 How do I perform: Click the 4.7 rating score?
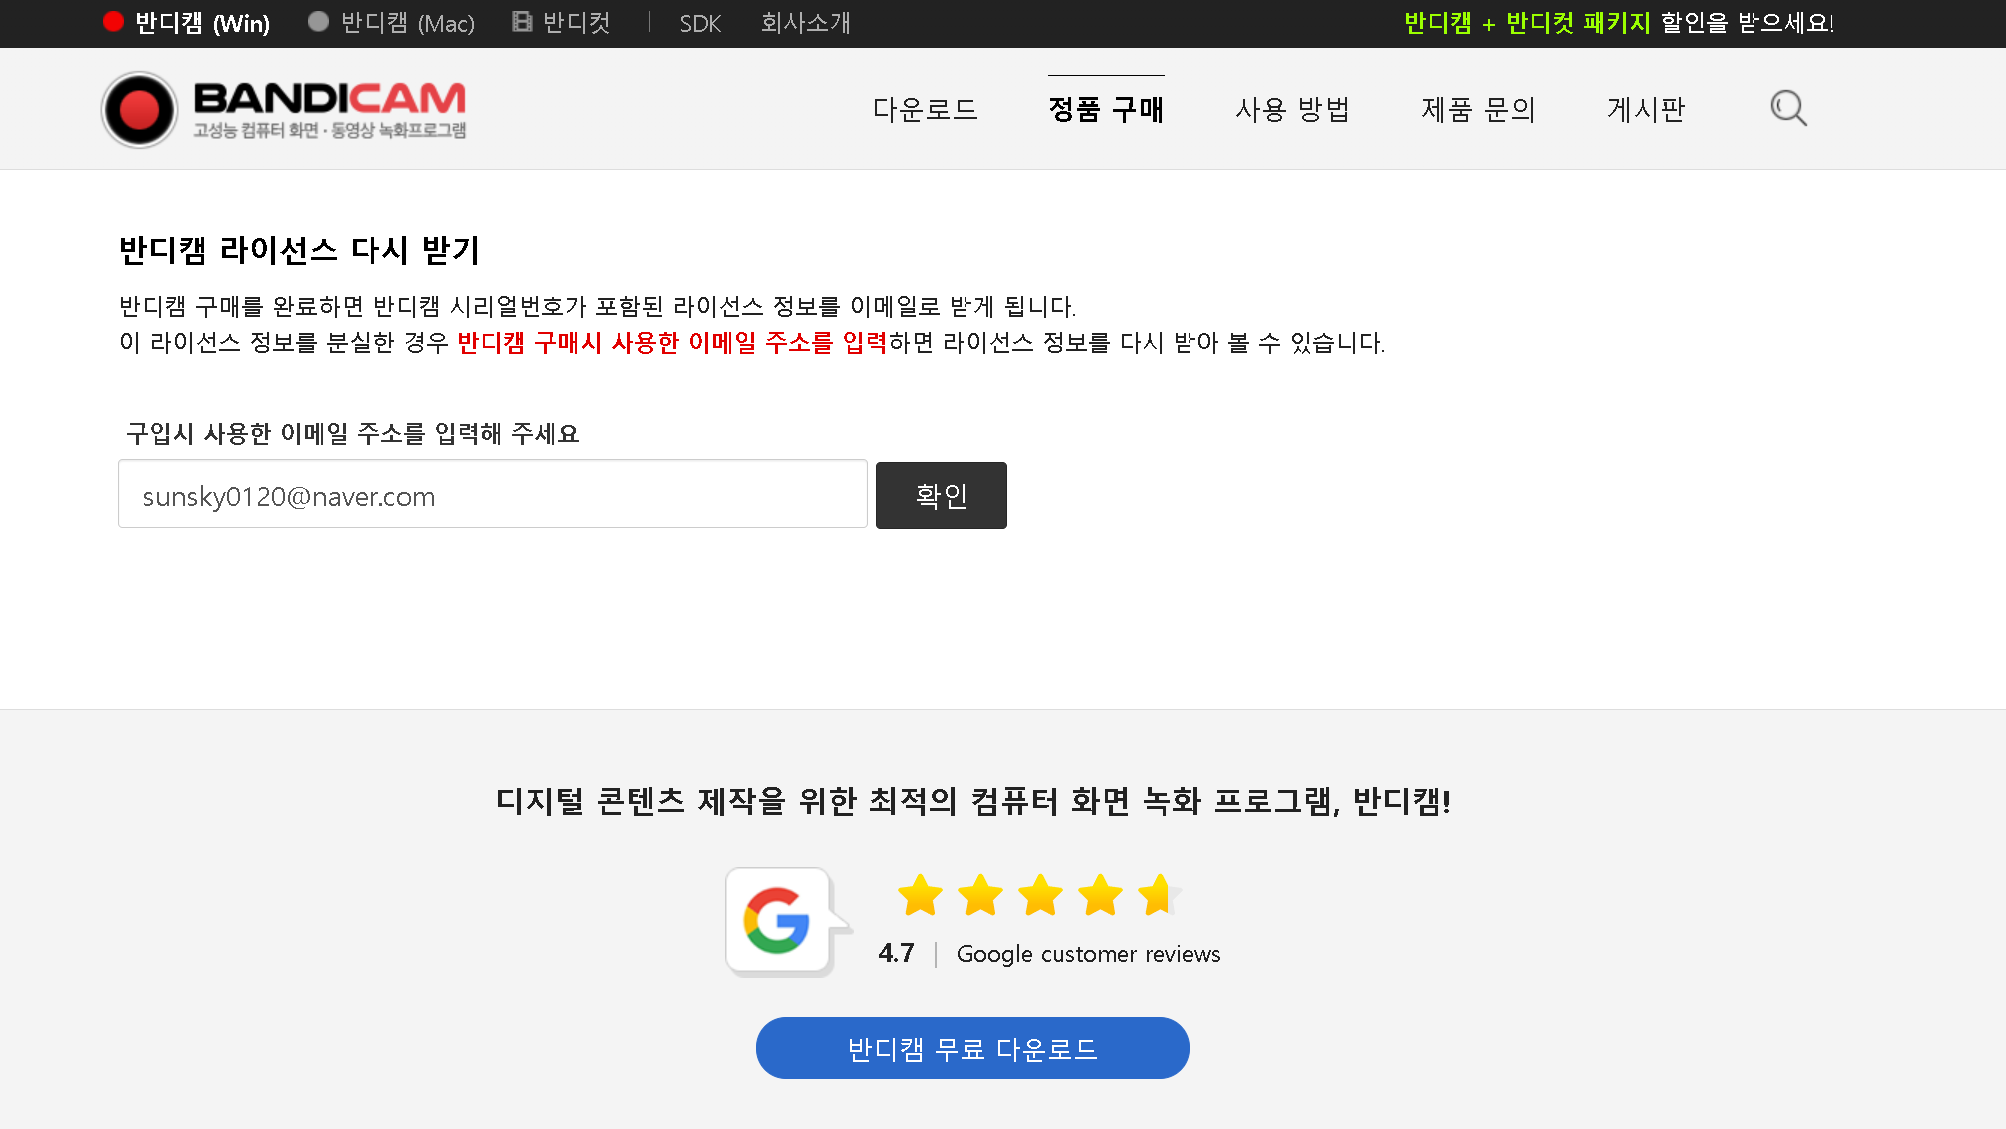click(896, 953)
